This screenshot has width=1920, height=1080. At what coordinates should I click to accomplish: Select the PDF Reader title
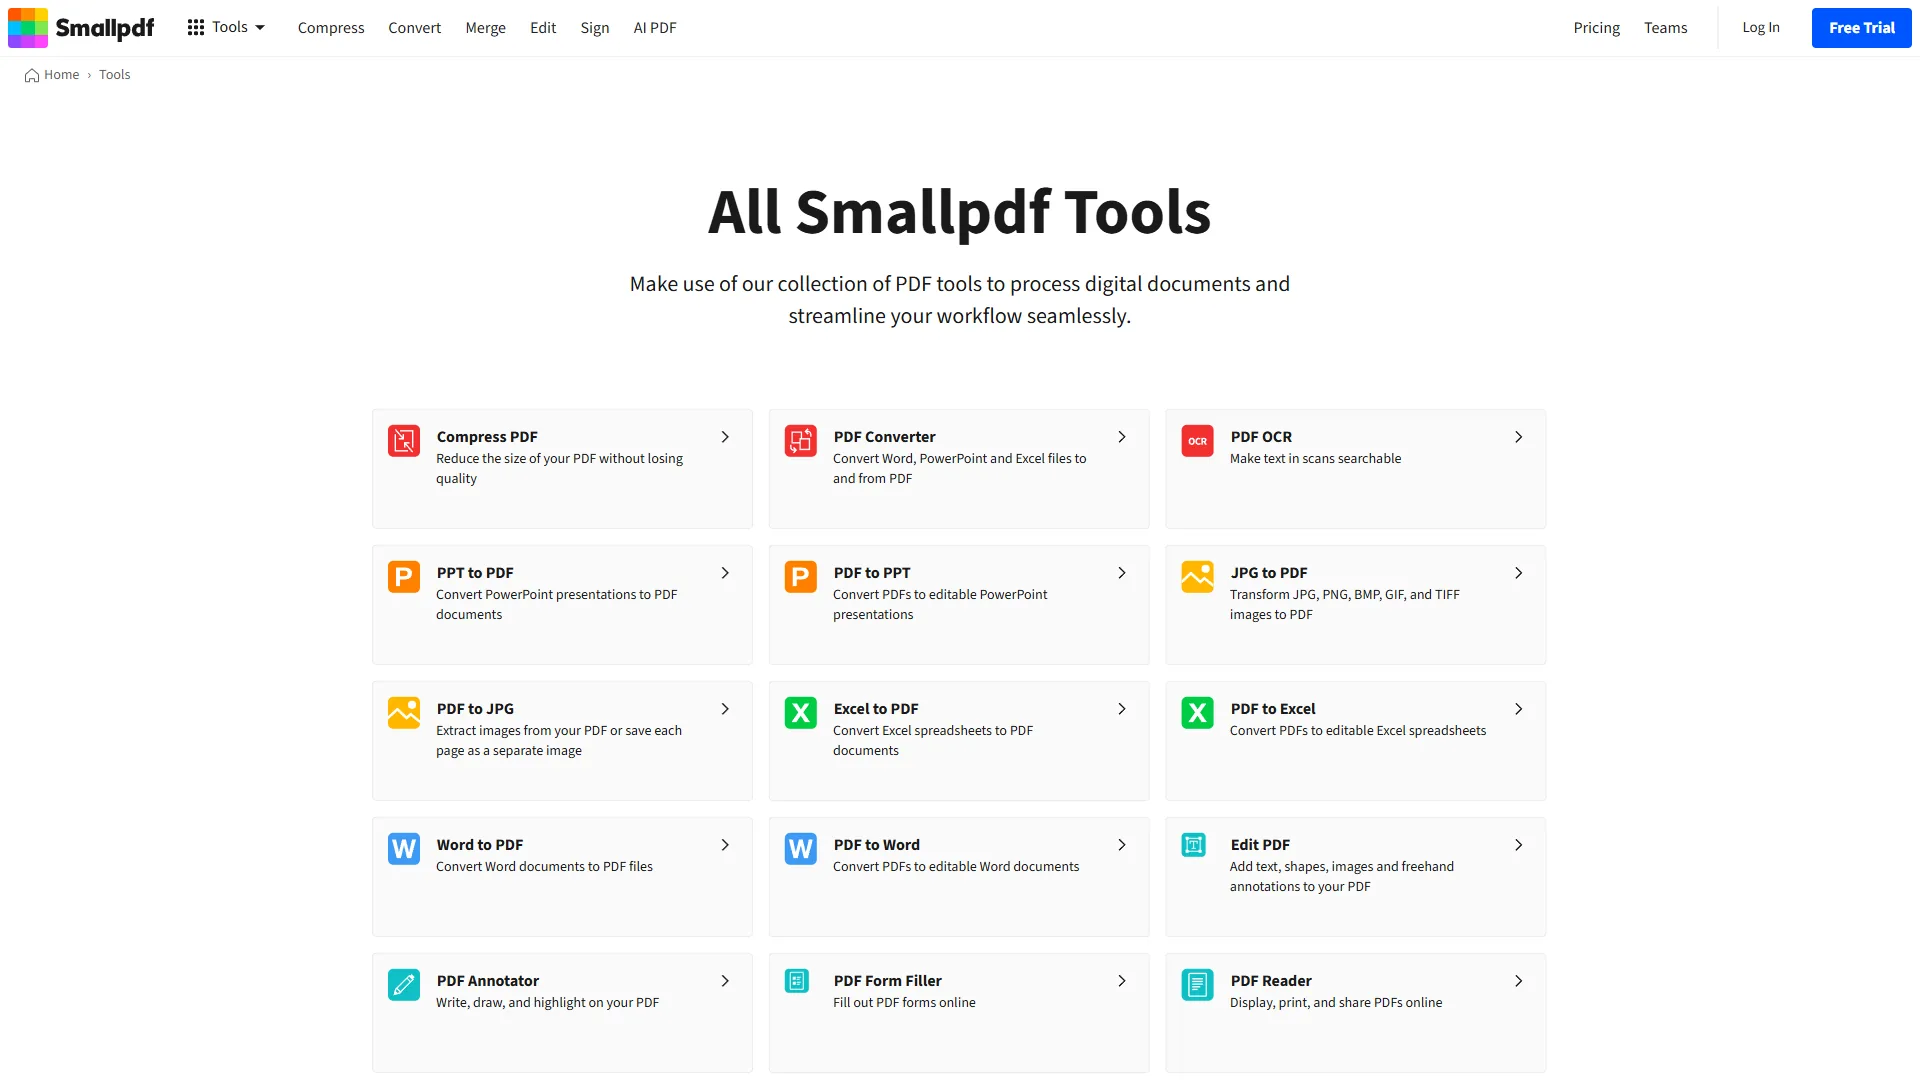coord(1271,981)
